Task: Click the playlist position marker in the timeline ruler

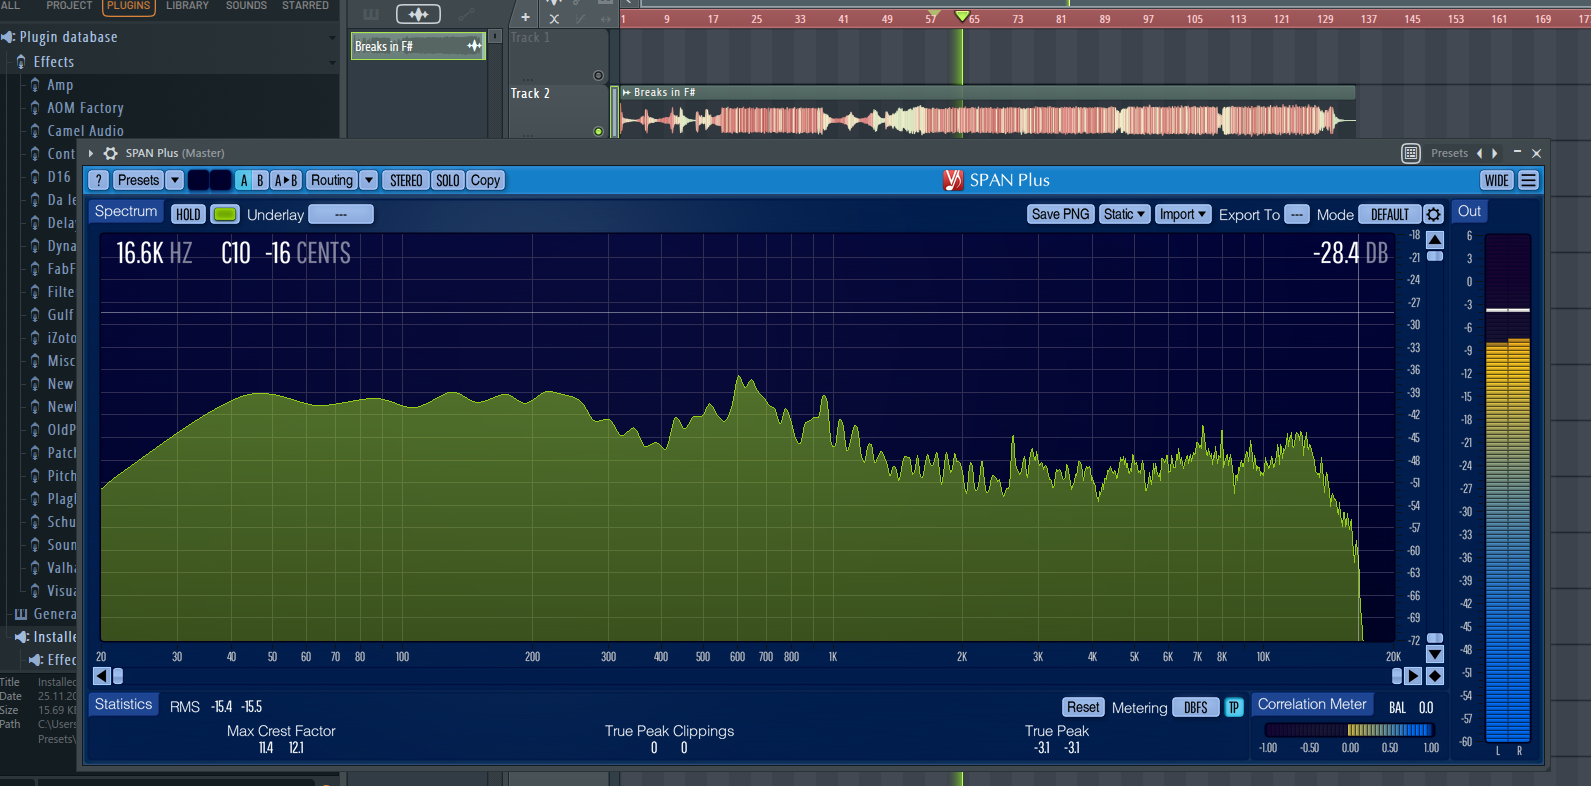Action: click(x=962, y=16)
